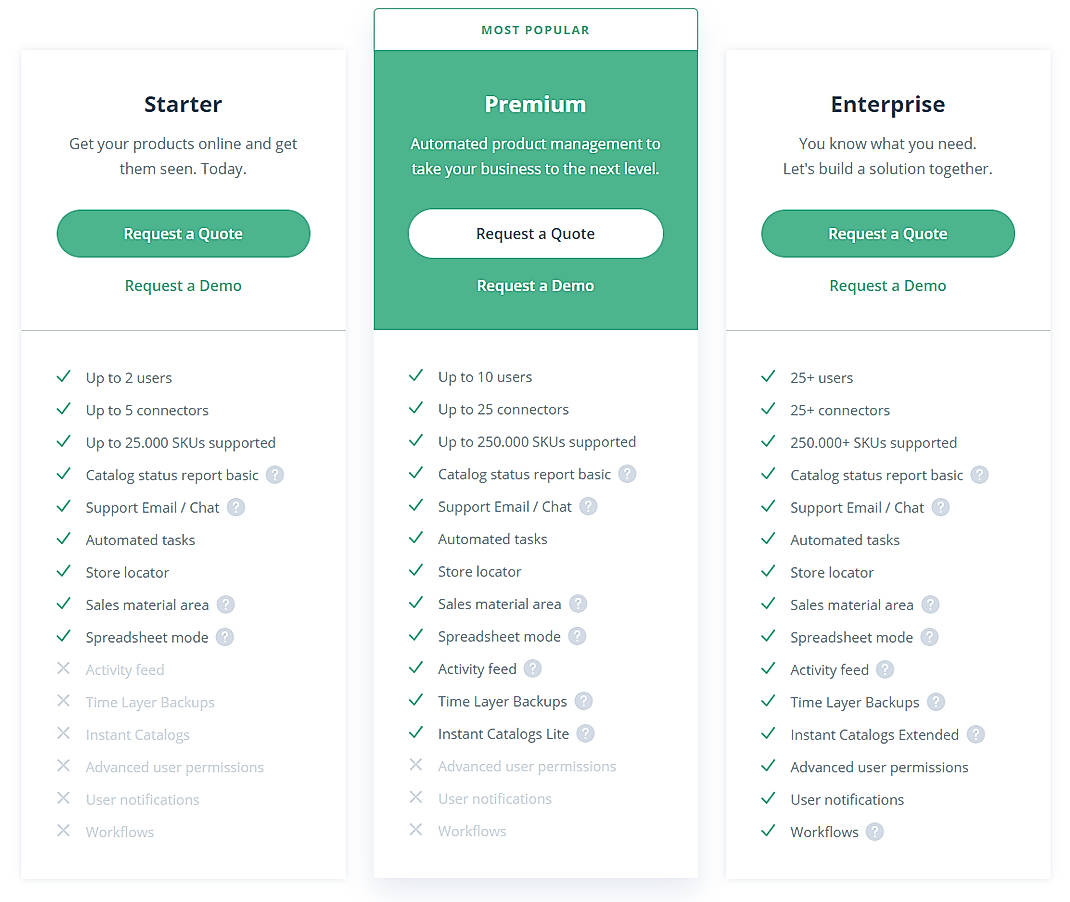Click the Instant Catalogs Extended help icon in Enterprise
1070x902 pixels.
pos(974,734)
